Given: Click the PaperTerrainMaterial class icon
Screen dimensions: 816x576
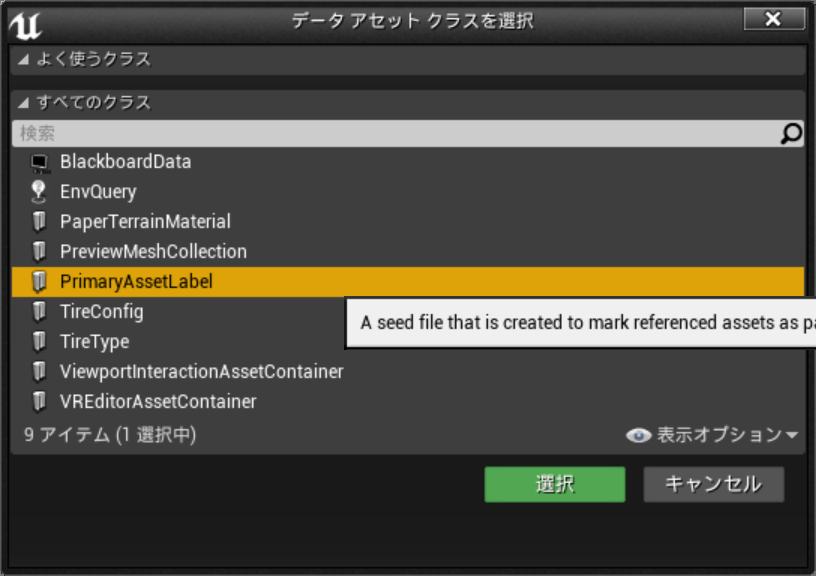Looking at the screenshot, I should click(39, 222).
